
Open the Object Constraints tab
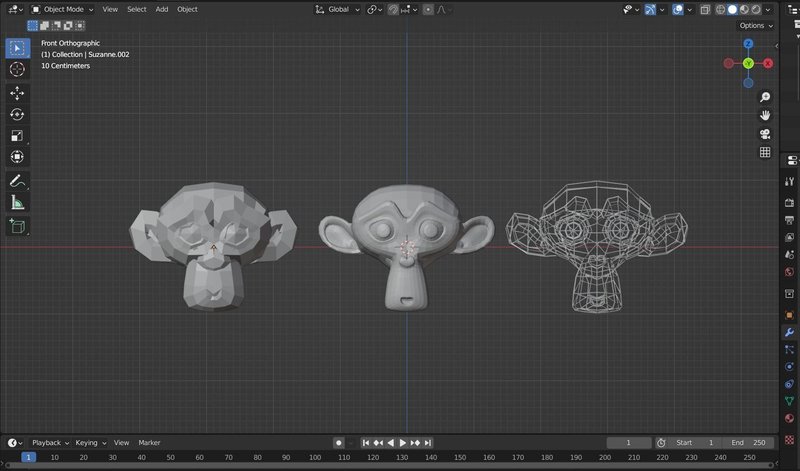point(789,384)
